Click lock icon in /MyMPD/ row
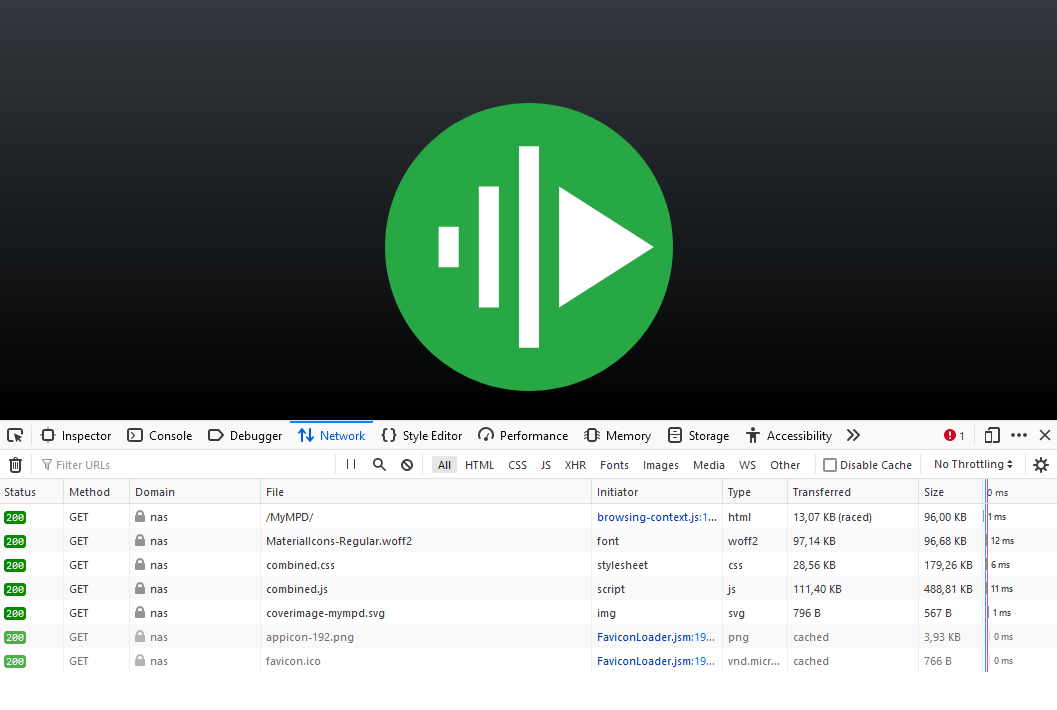This screenshot has height=710, width=1057. point(140,516)
